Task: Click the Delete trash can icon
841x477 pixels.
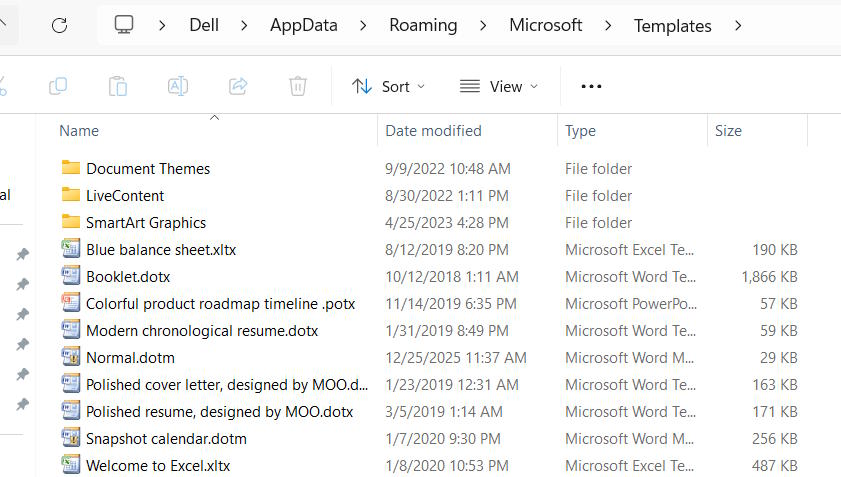Action: [x=298, y=86]
